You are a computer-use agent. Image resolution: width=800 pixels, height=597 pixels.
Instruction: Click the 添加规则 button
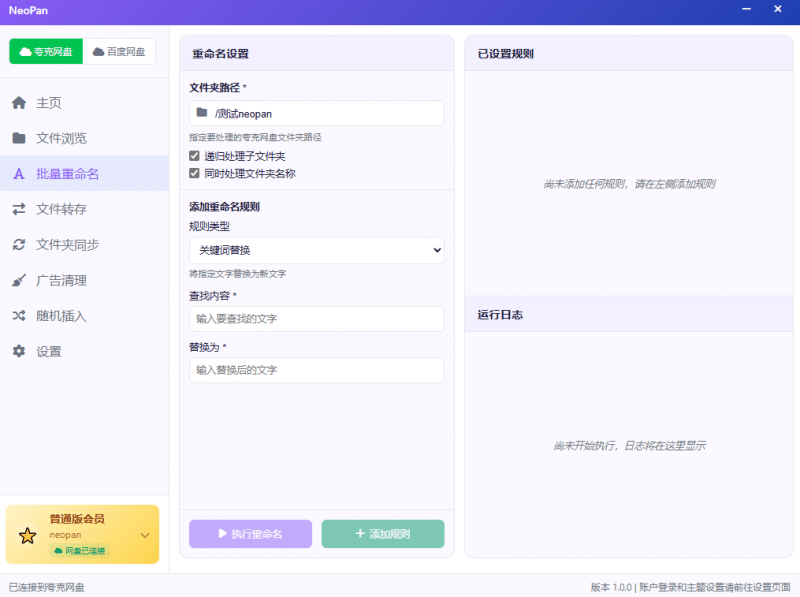[x=383, y=534]
